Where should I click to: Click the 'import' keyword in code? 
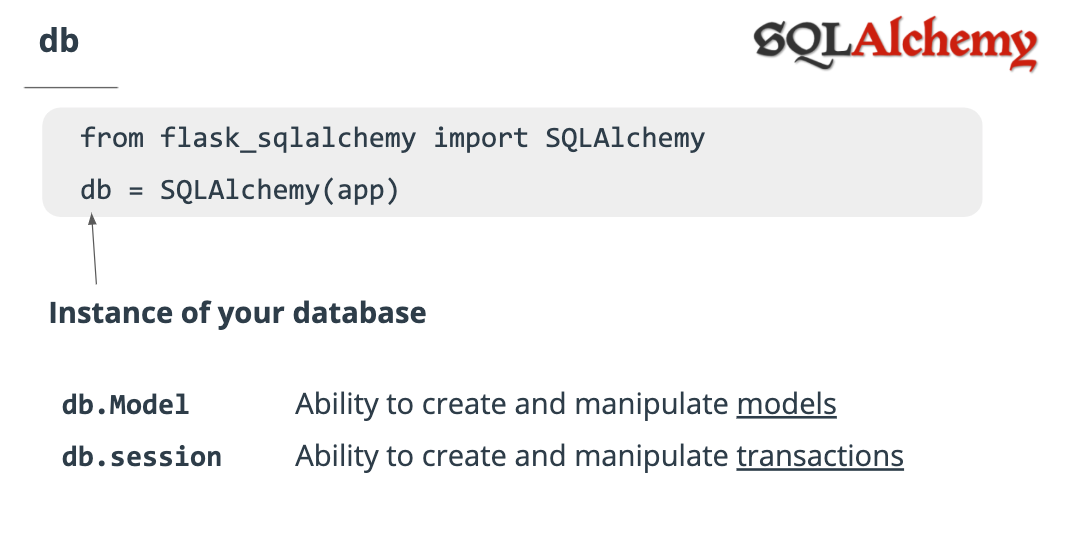coord(480,138)
